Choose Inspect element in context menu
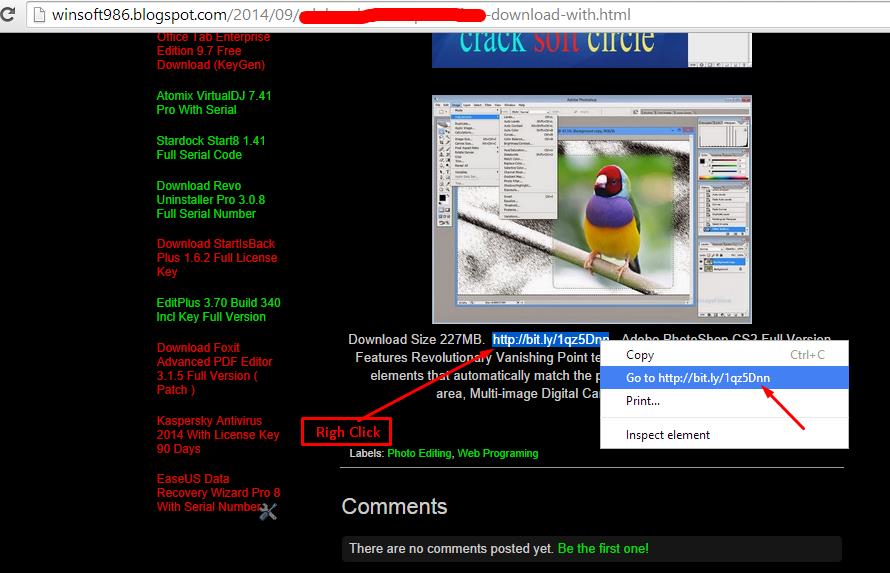Viewport: 890px width, 573px height. click(x=724, y=435)
